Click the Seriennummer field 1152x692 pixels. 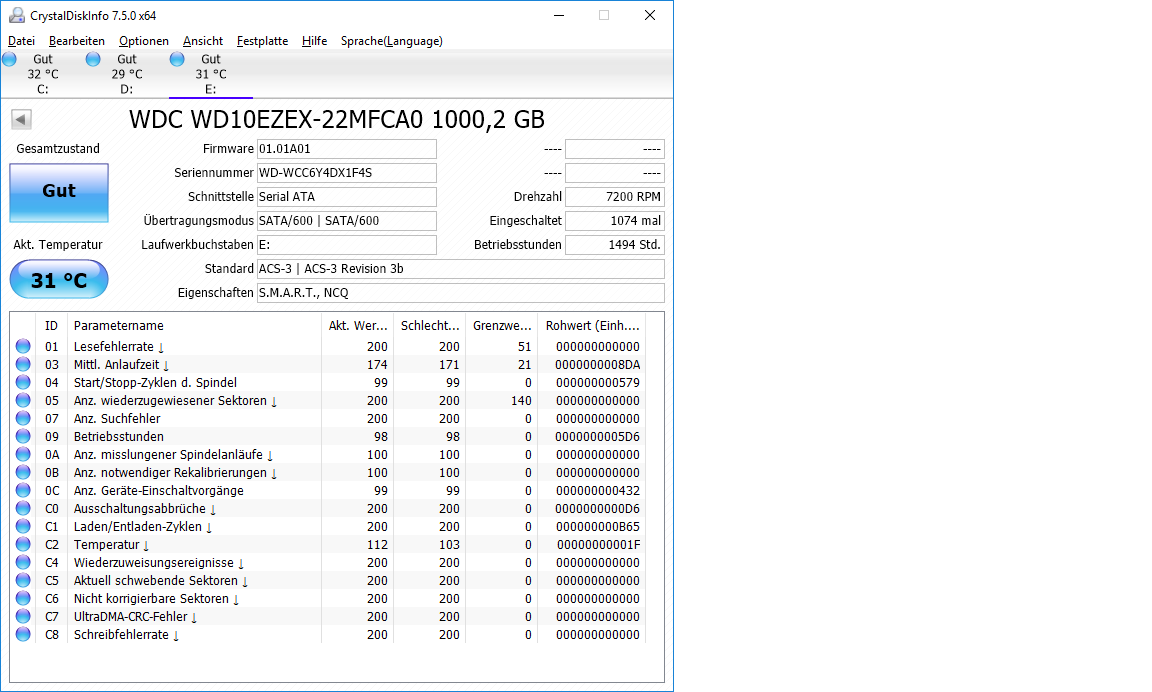[347, 173]
